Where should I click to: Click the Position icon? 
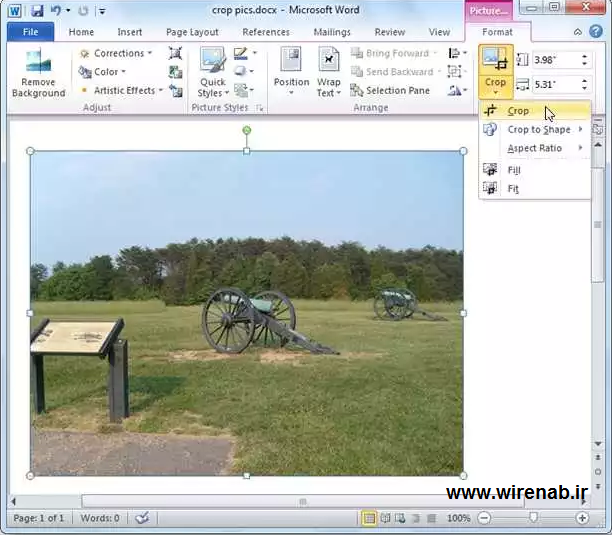click(x=291, y=70)
